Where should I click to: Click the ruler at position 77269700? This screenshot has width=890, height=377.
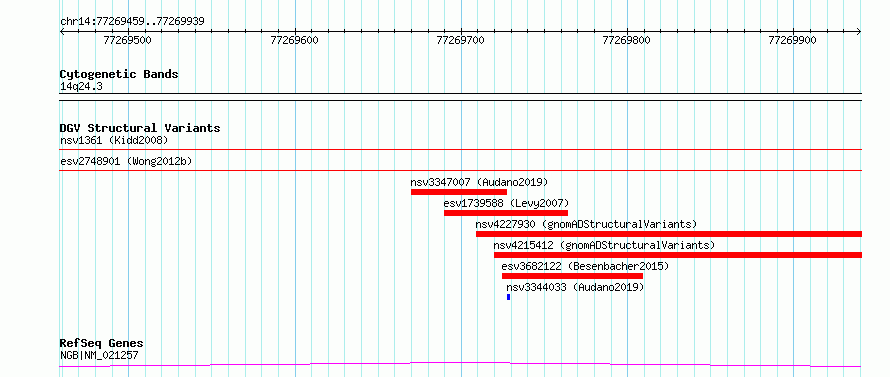(460, 40)
